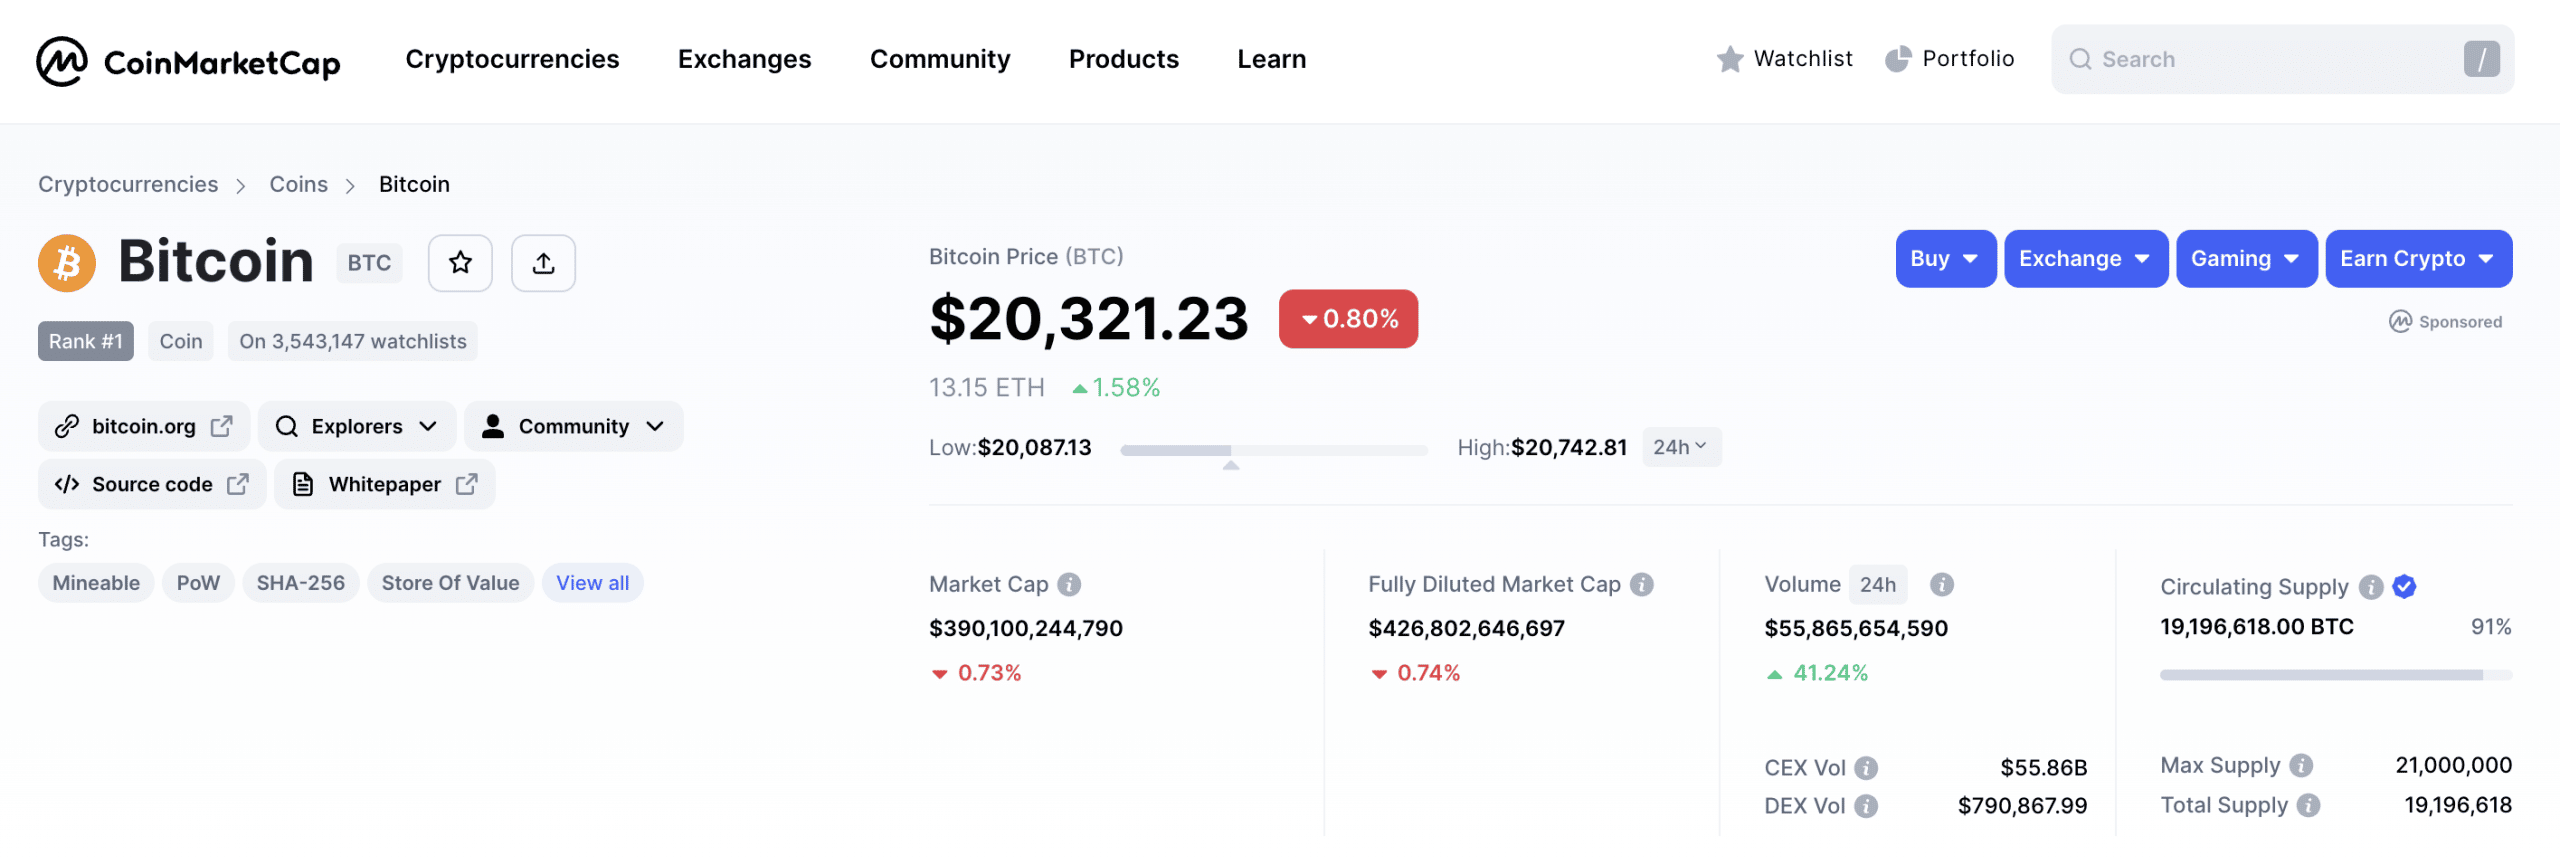
Task: Click the Volume 24h period selector
Action: 1877,584
